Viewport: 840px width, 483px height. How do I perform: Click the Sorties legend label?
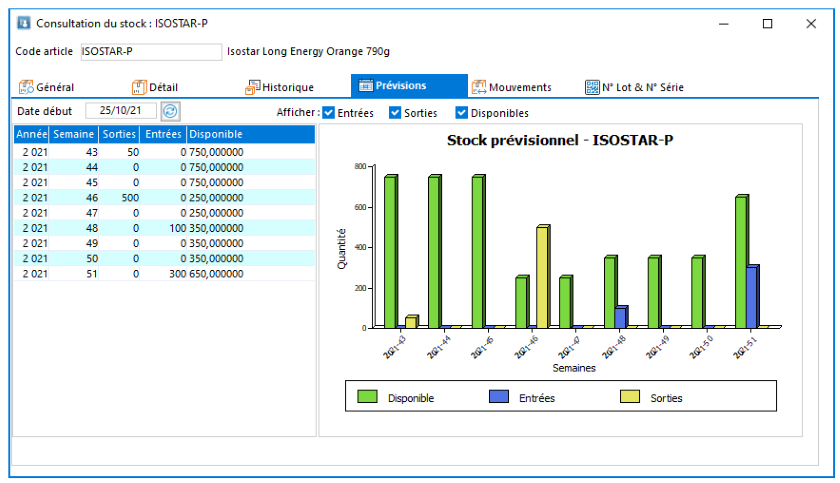pyautogui.click(x=666, y=398)
